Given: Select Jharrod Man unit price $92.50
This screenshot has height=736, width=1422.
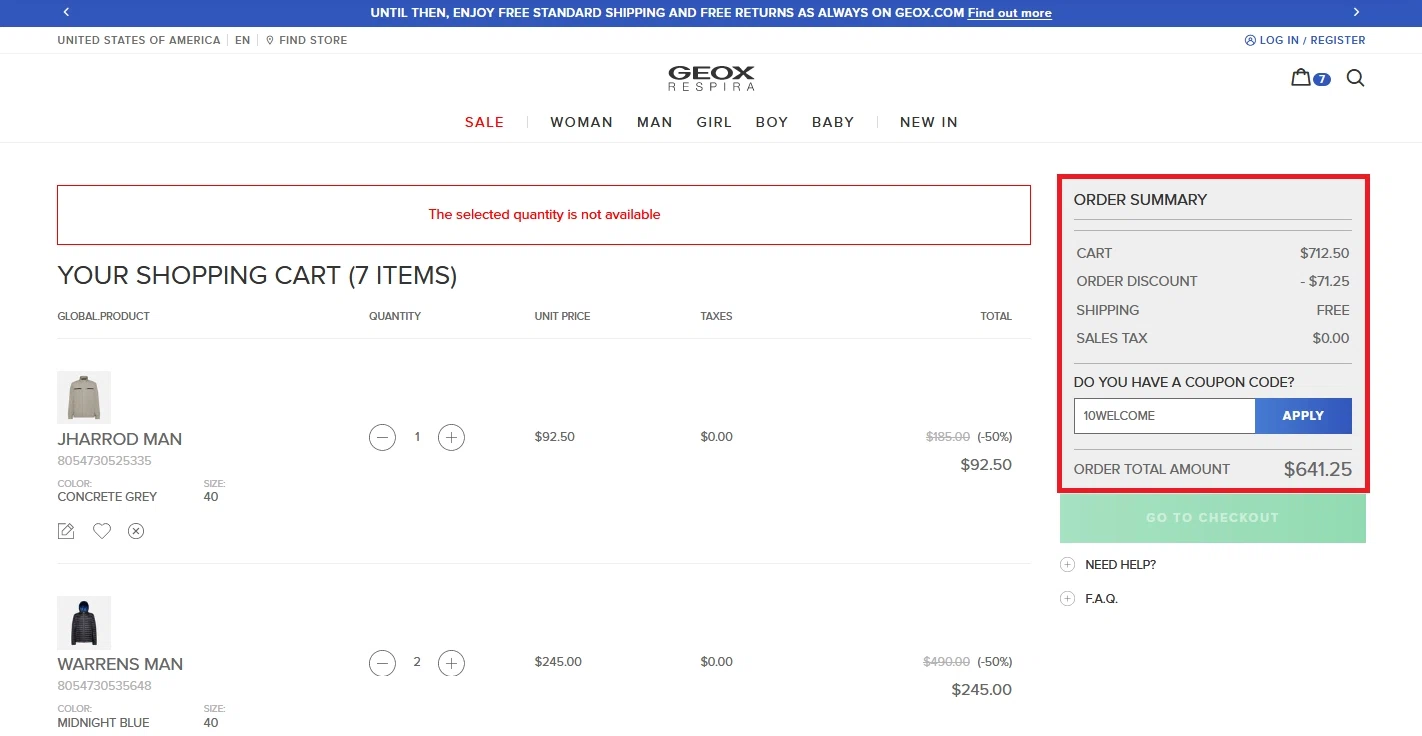Looking at the screenshot, I should pos(555,437).
